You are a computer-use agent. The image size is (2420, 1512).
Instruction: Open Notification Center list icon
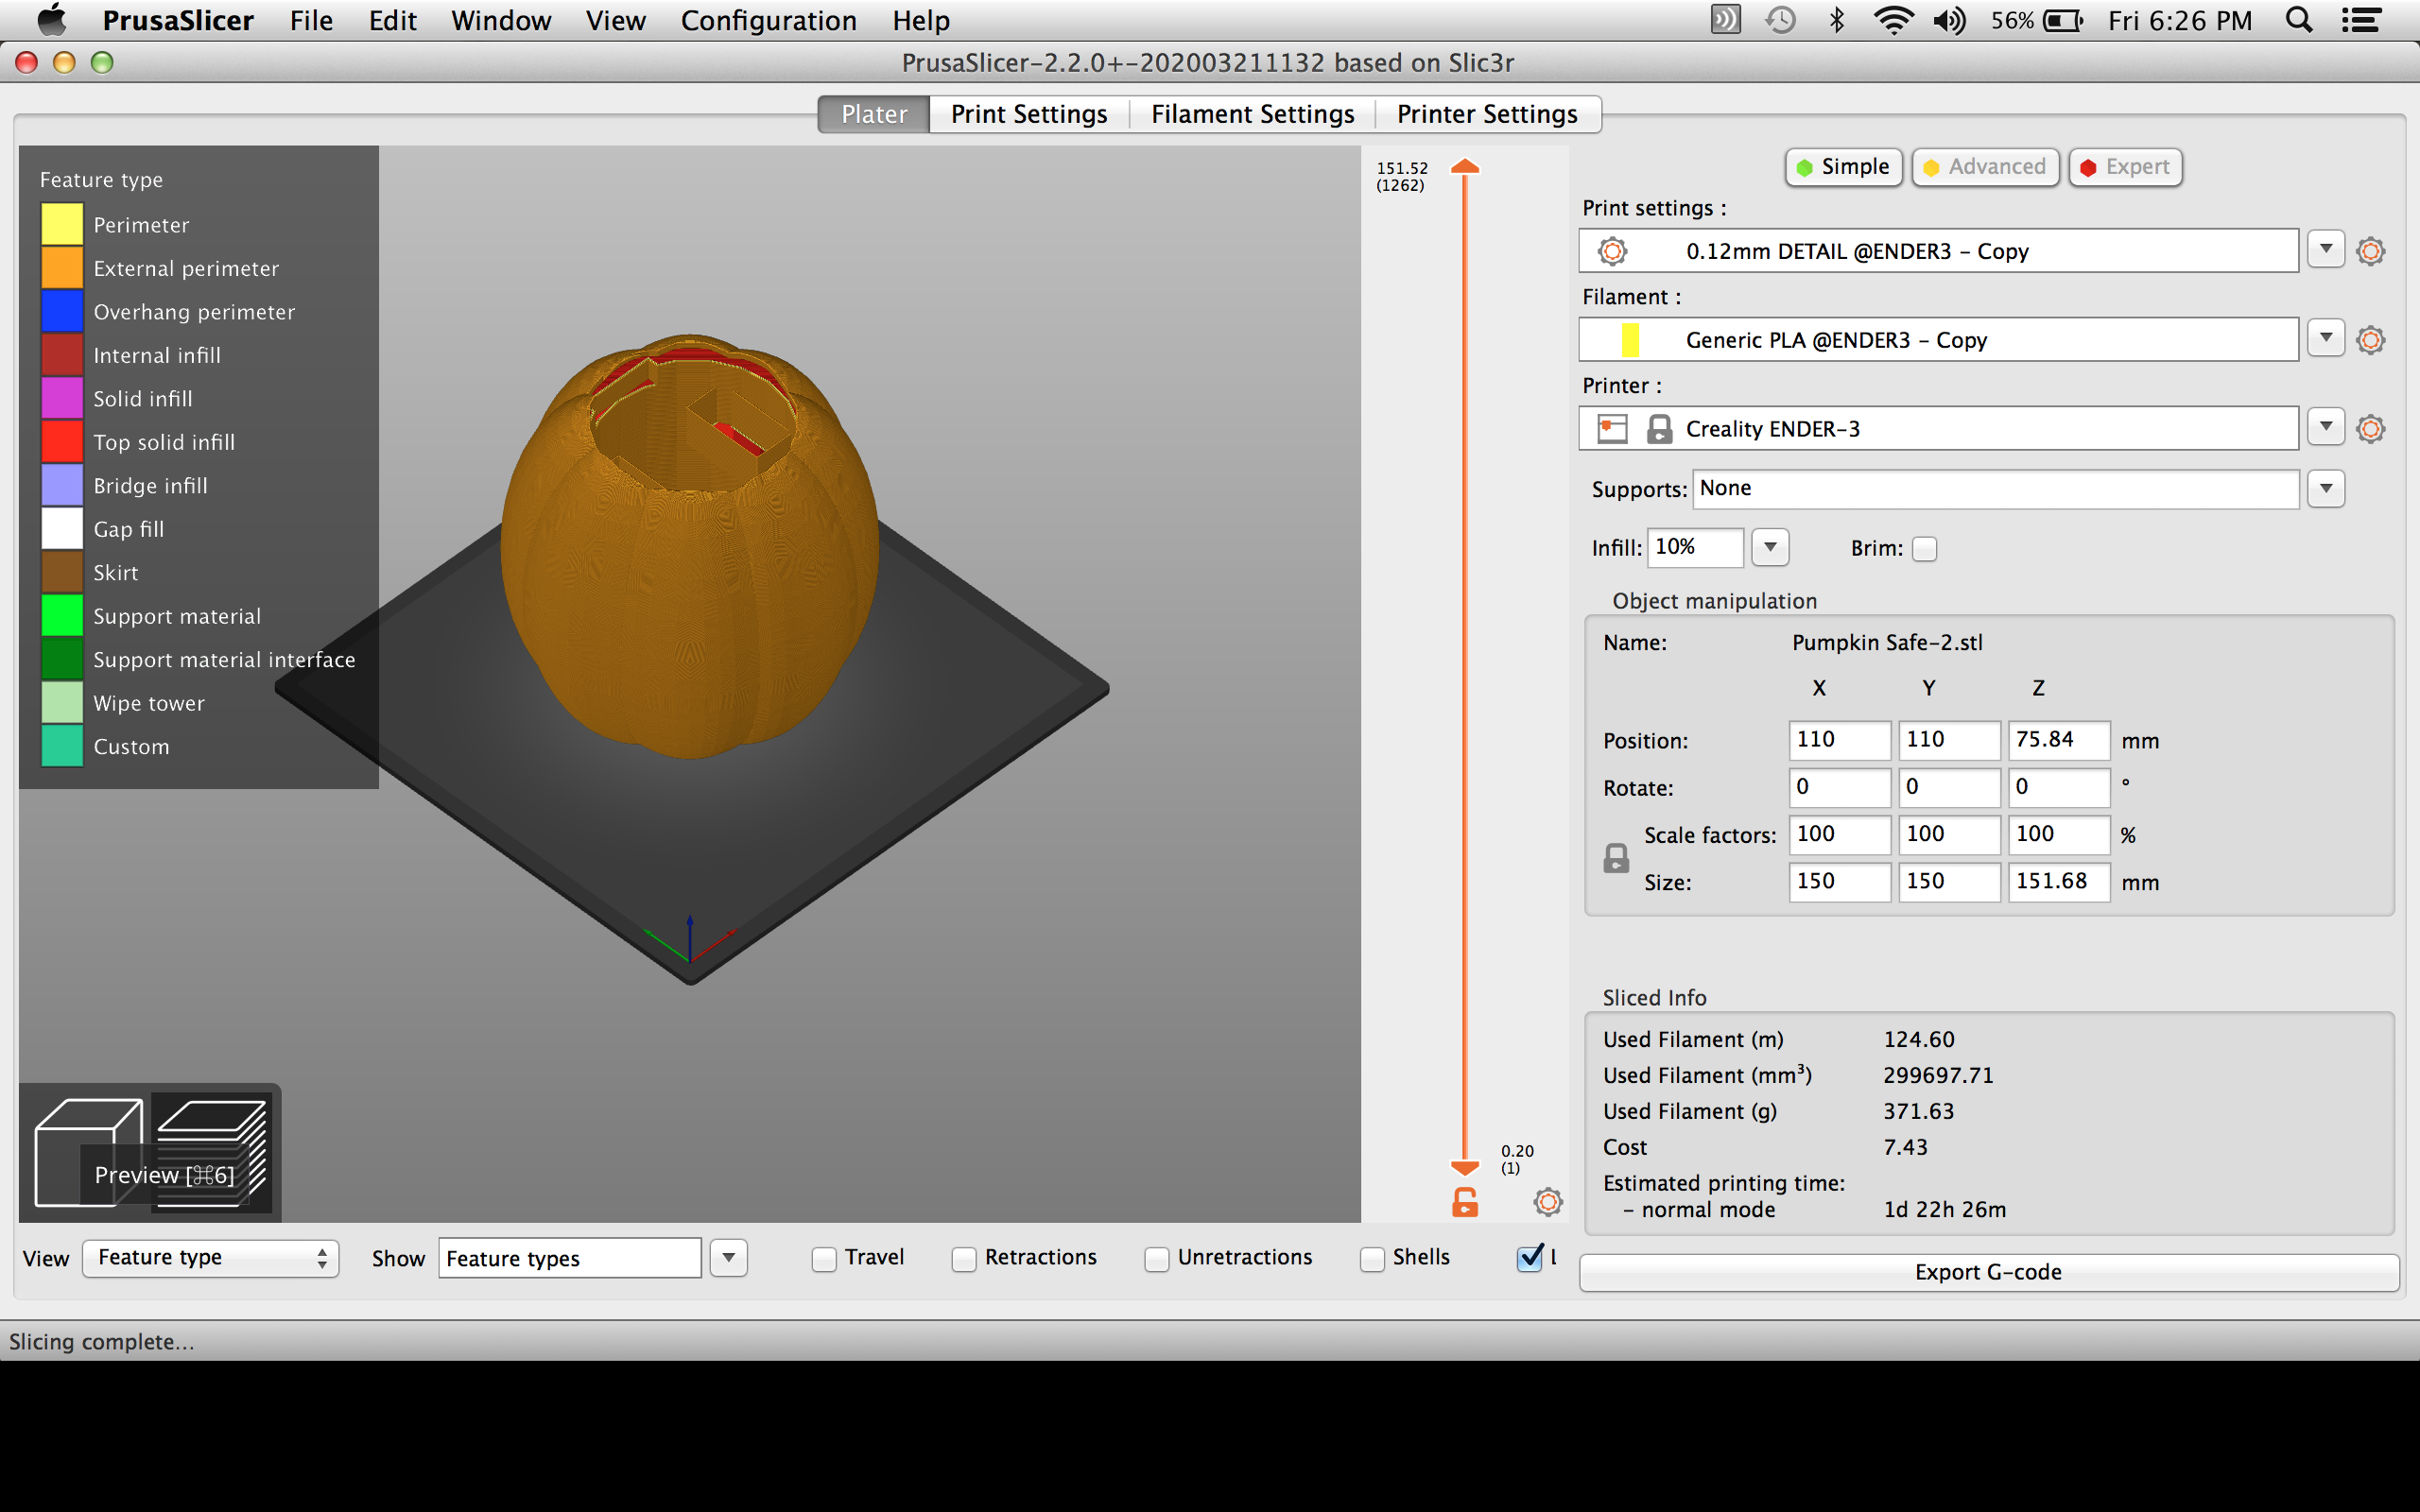(2361, 20)
